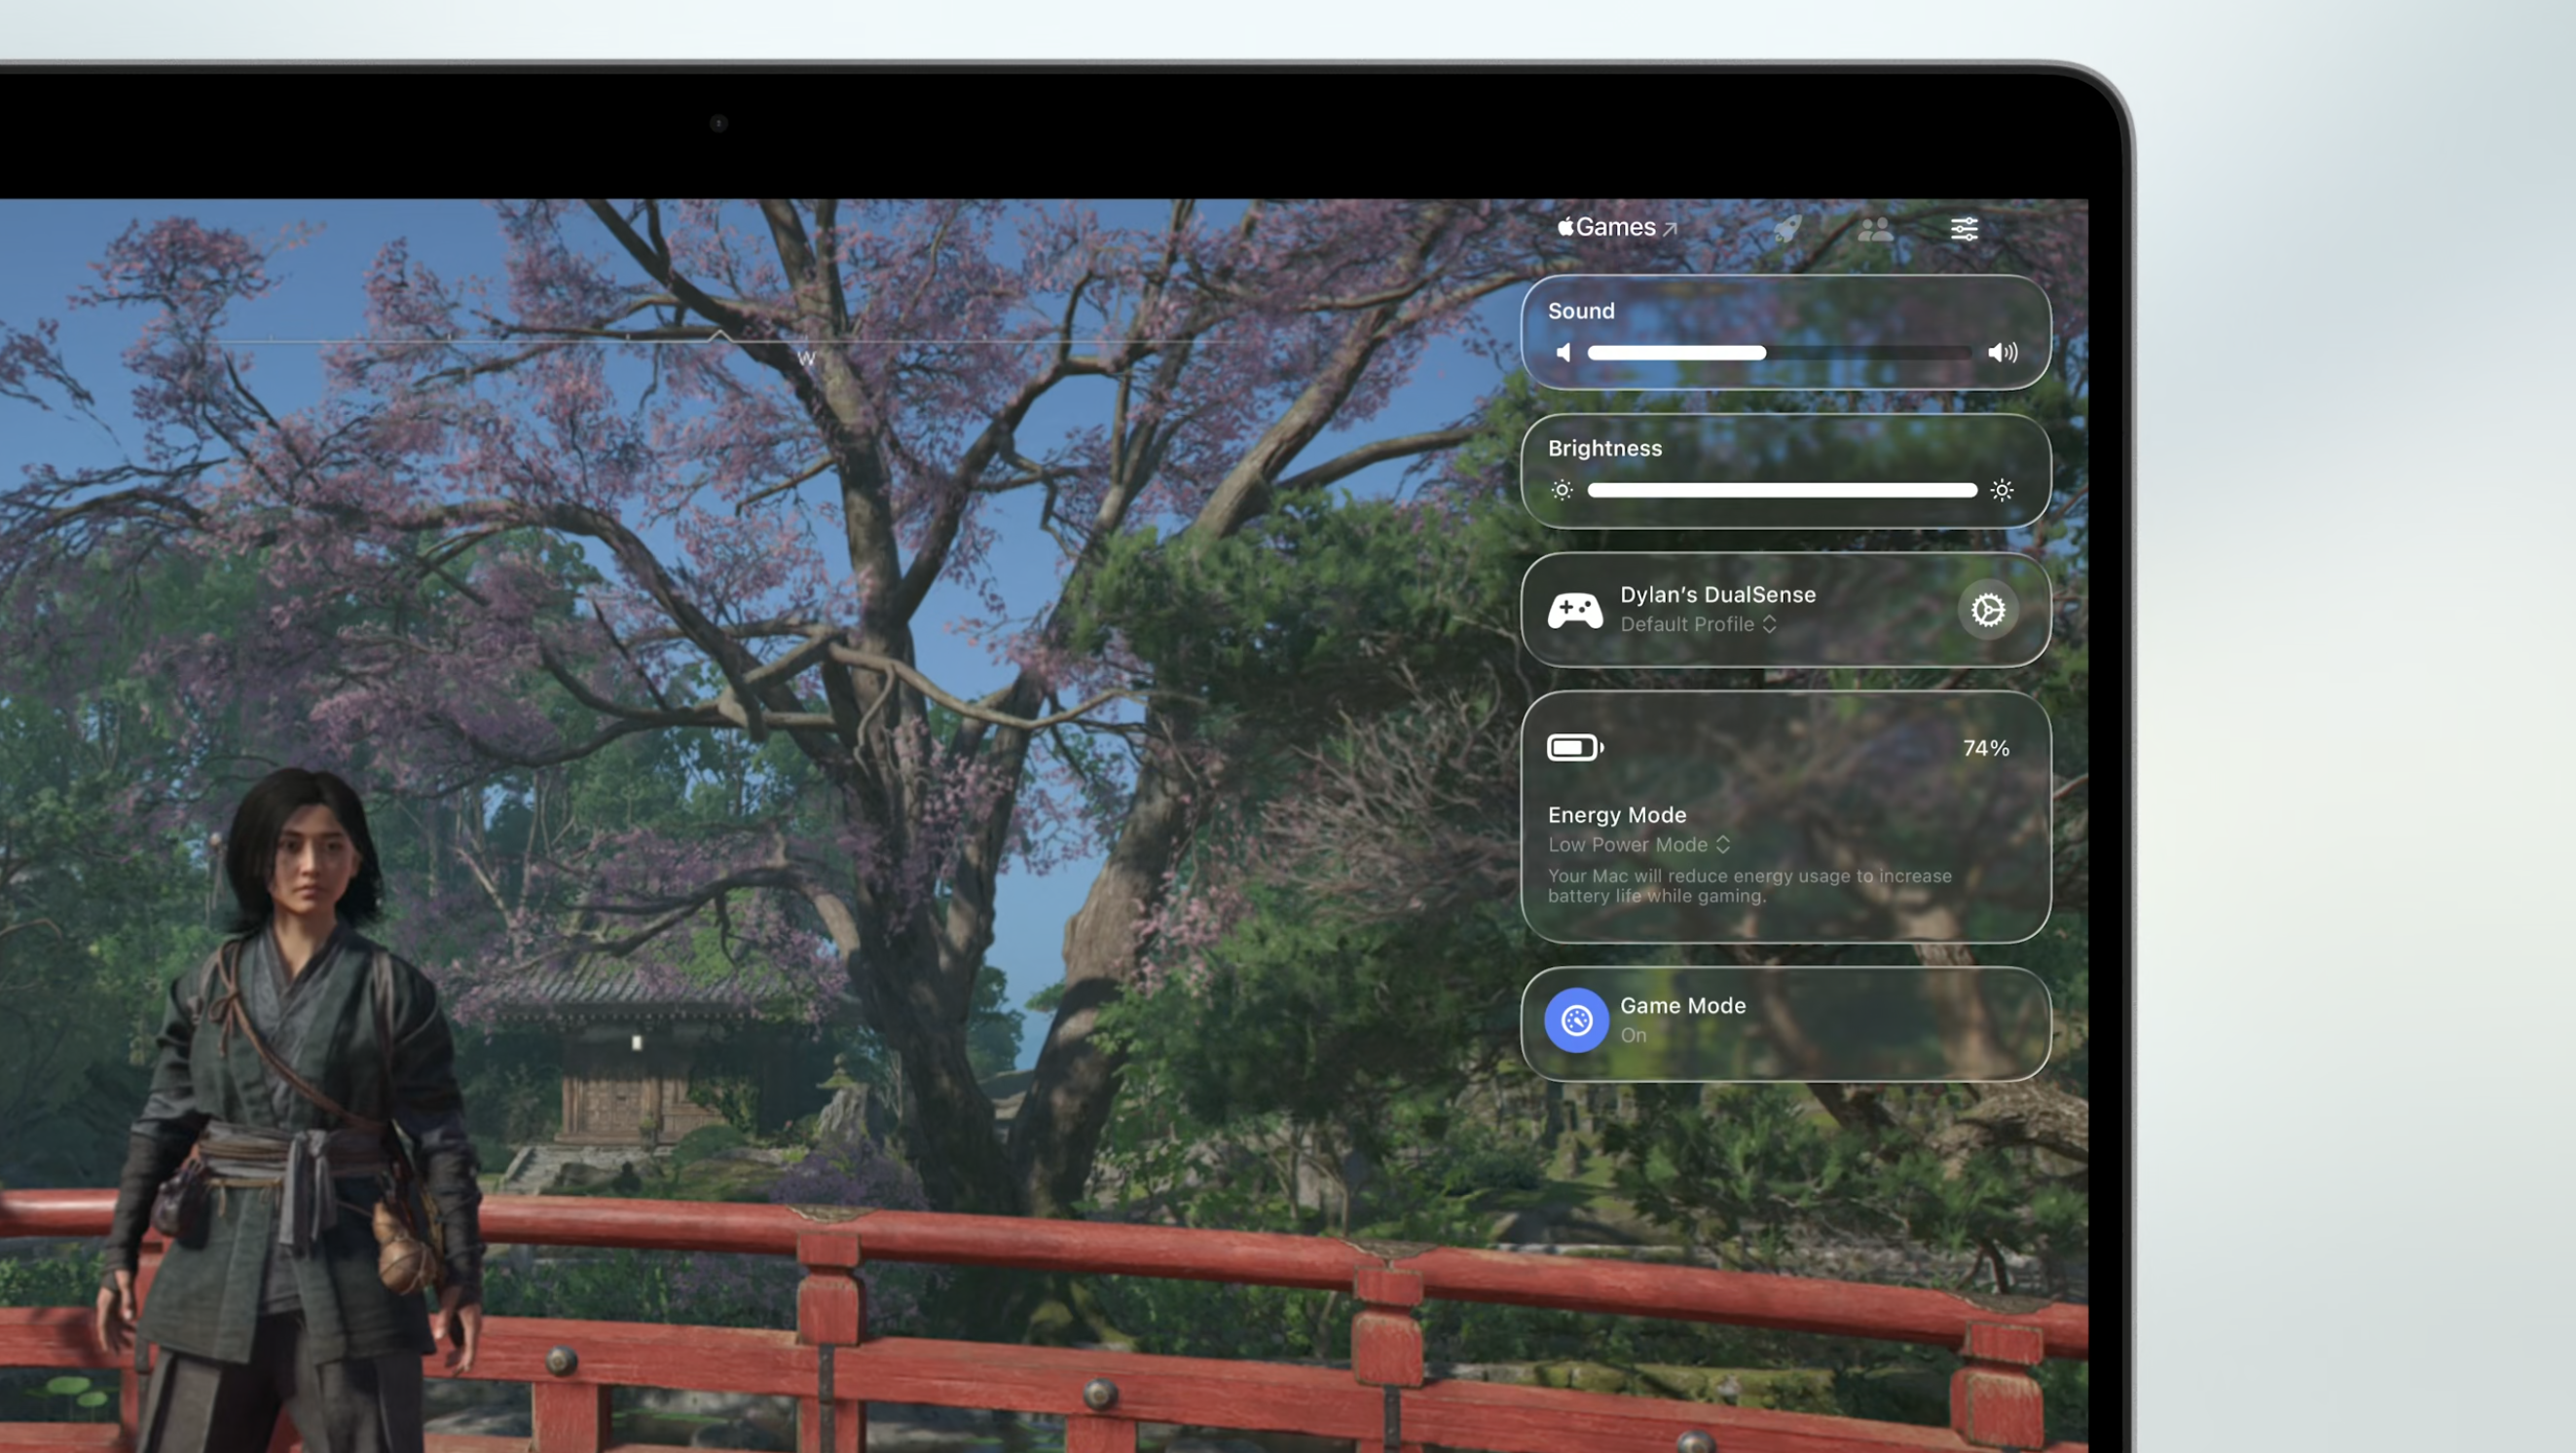
Task: Expand the Default Profile dropdown
Action: coord(1698,624)
